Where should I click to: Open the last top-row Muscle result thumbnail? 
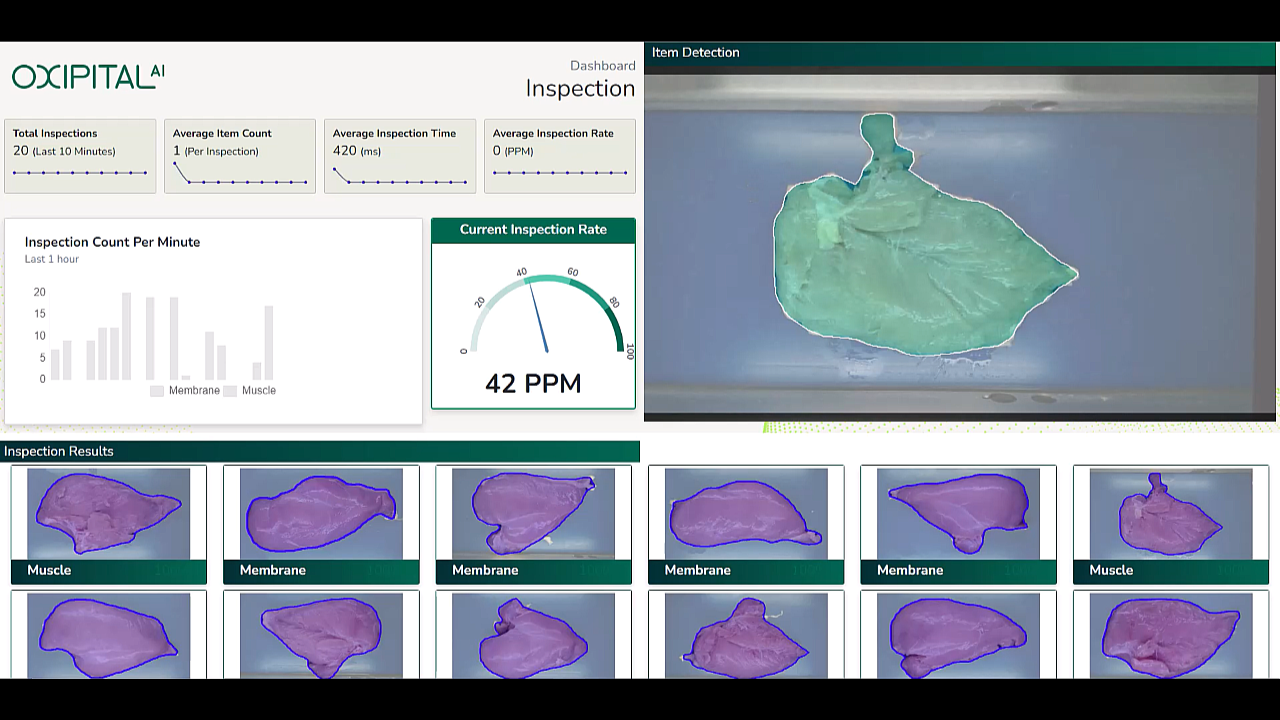(1170, 514)
